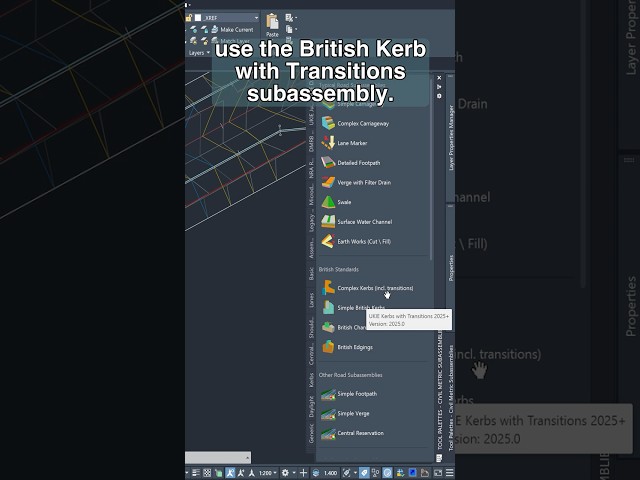Image resolution: width=640 pixels, height=480 pixels.
Task: Select the Detailed Footpath subassembly
Action: click(351, 162)
